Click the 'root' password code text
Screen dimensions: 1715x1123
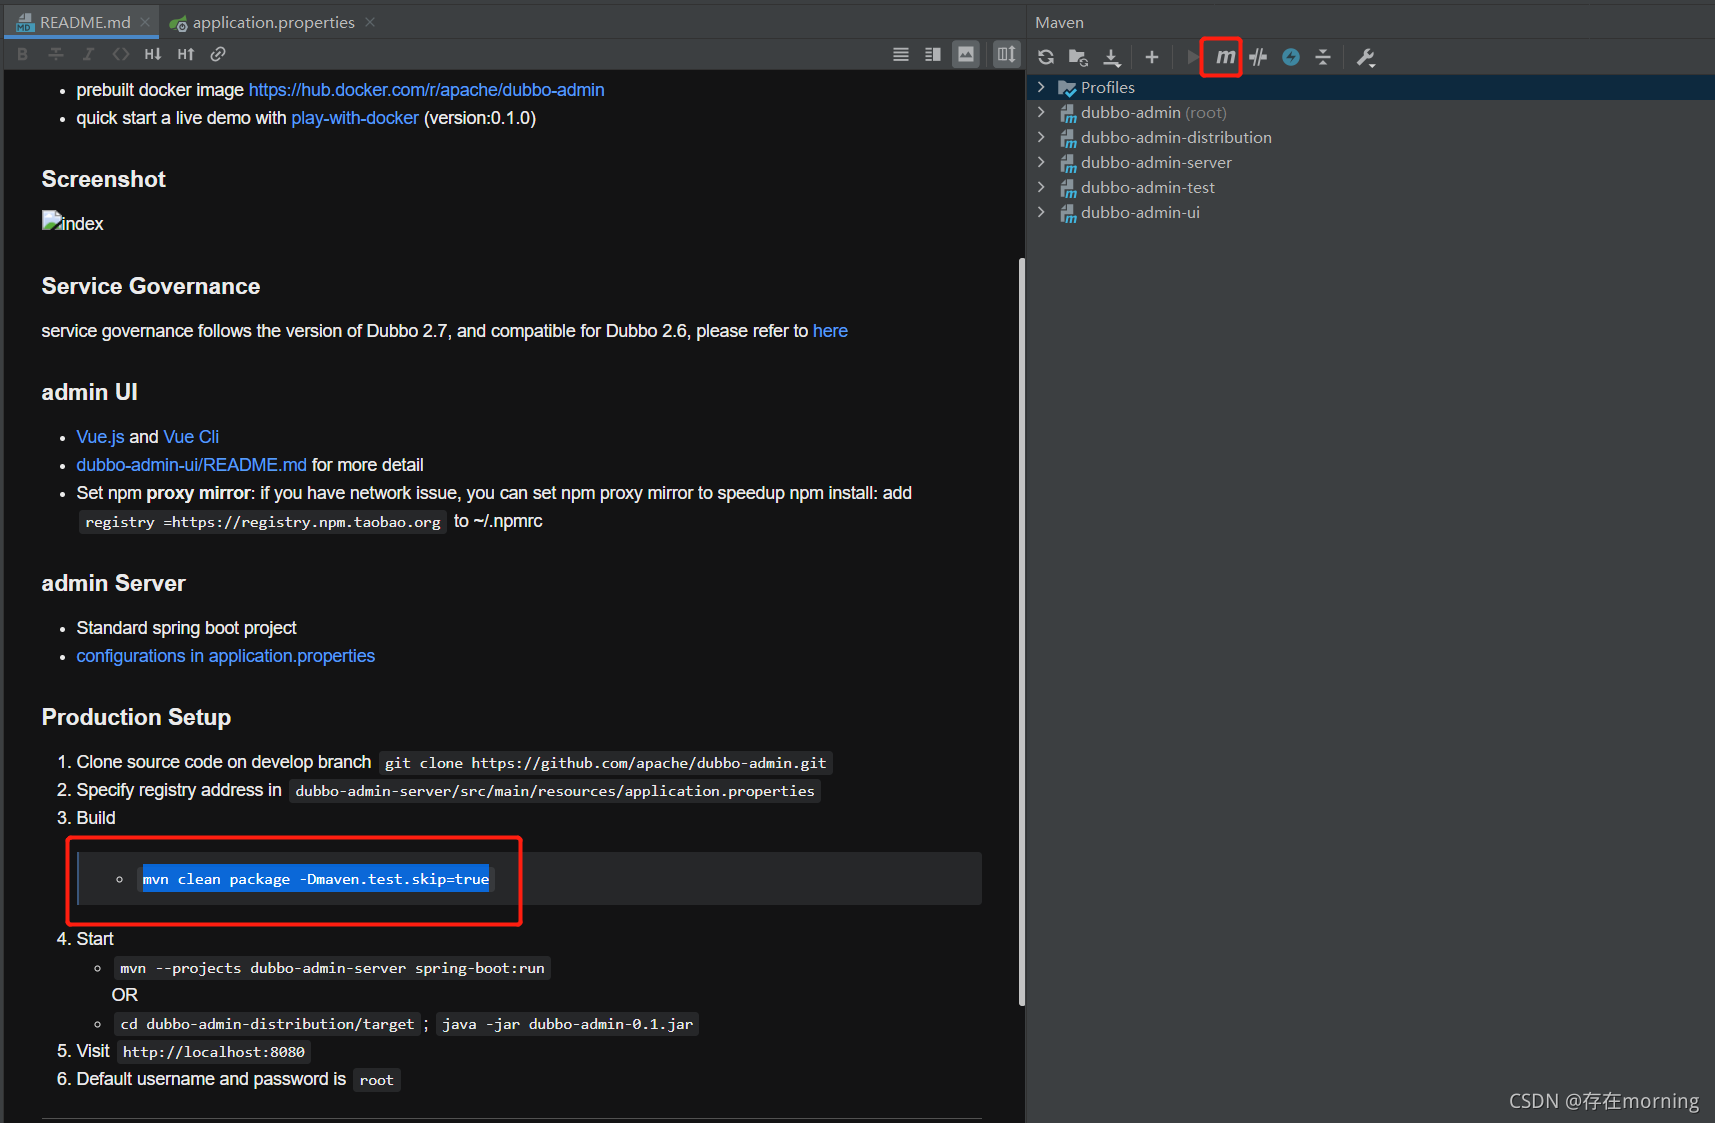click(x=377, y=1080)
